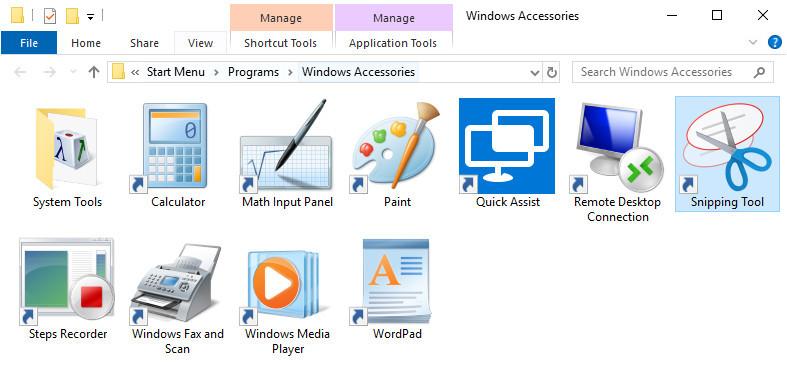Click the Manage label above Shortcut Tools

coord(281,18)
